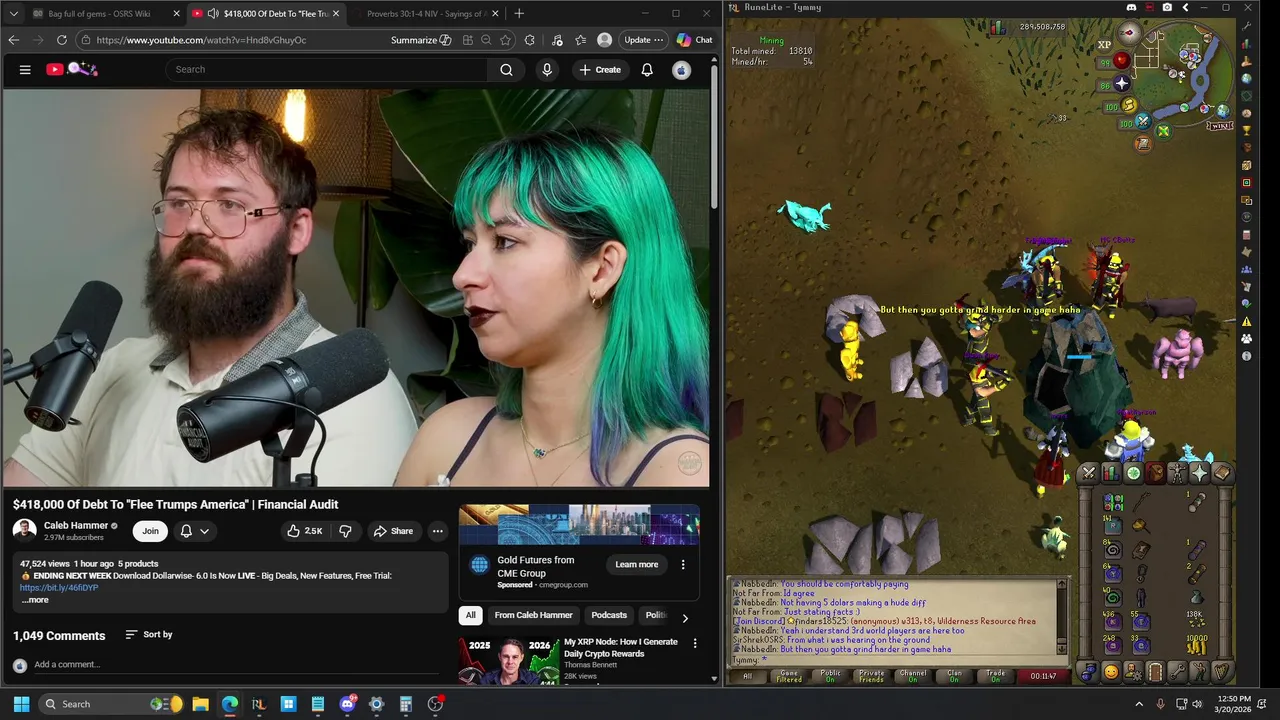Click the YouTube voice search microphone
The height and width of the screenshot is (720, 1280).
(x=546, y=69)
